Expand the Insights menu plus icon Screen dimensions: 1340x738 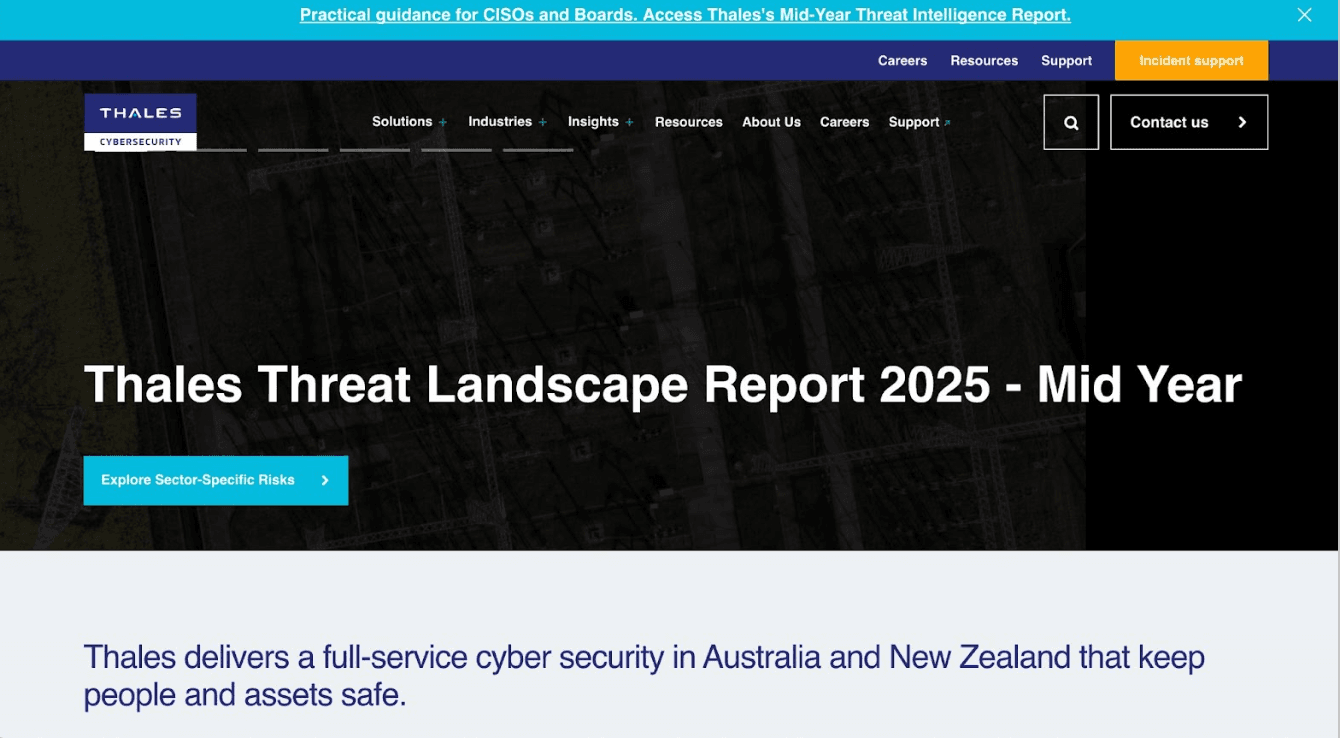pyautogui.click(x=630, y=122)
